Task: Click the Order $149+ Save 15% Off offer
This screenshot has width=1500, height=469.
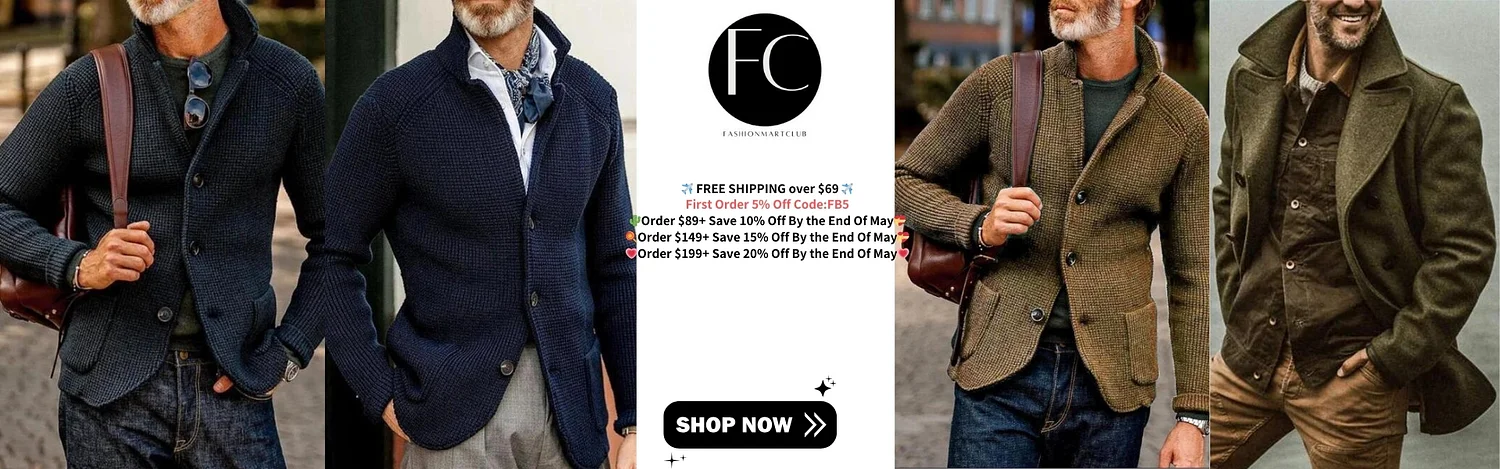Action: [767, 237]
